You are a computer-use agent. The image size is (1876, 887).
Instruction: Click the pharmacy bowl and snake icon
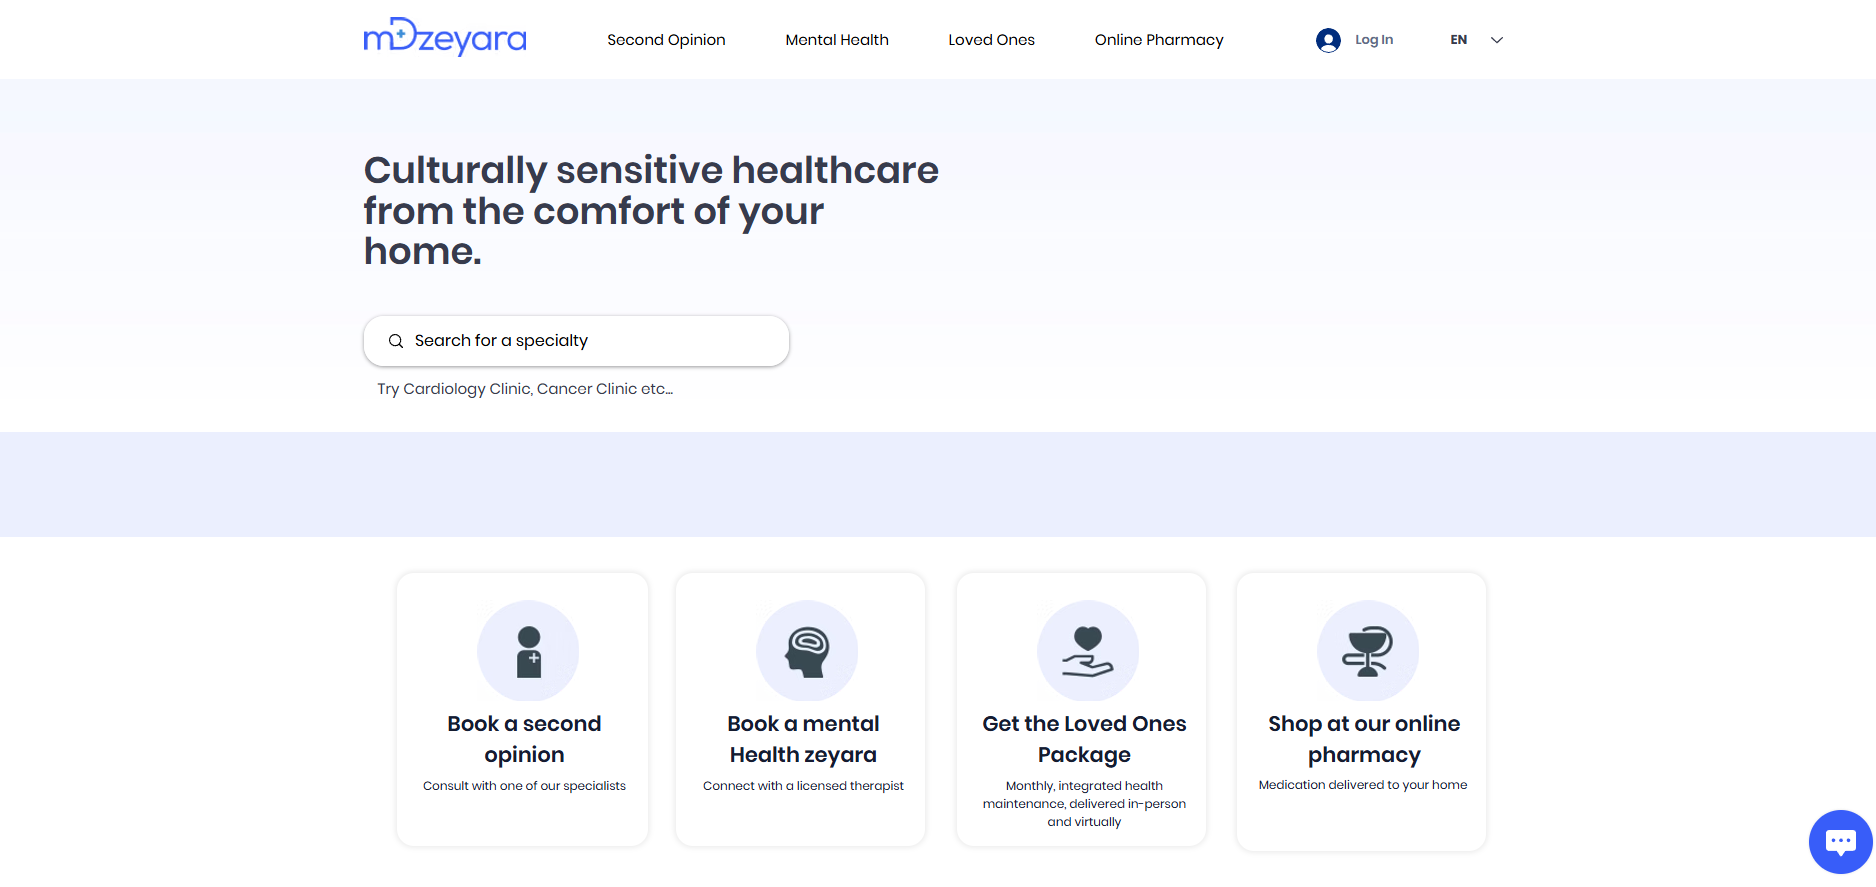click(x=1368, y=651)
